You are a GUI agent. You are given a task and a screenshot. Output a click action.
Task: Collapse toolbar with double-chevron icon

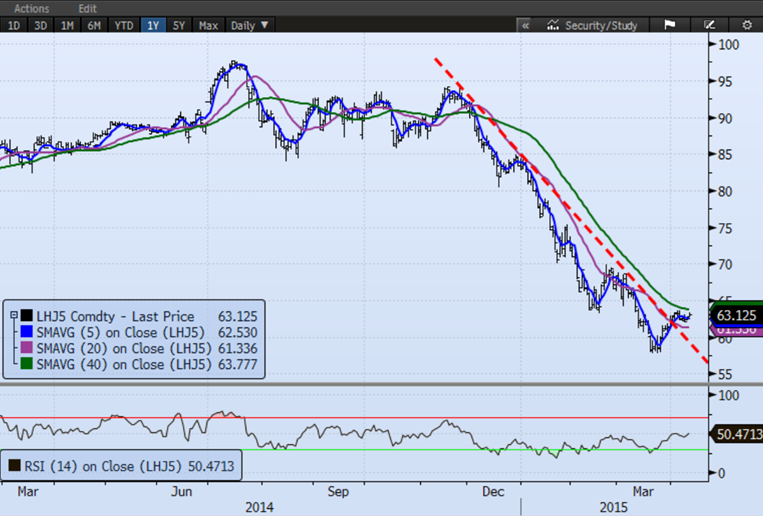tap(524, 25)
